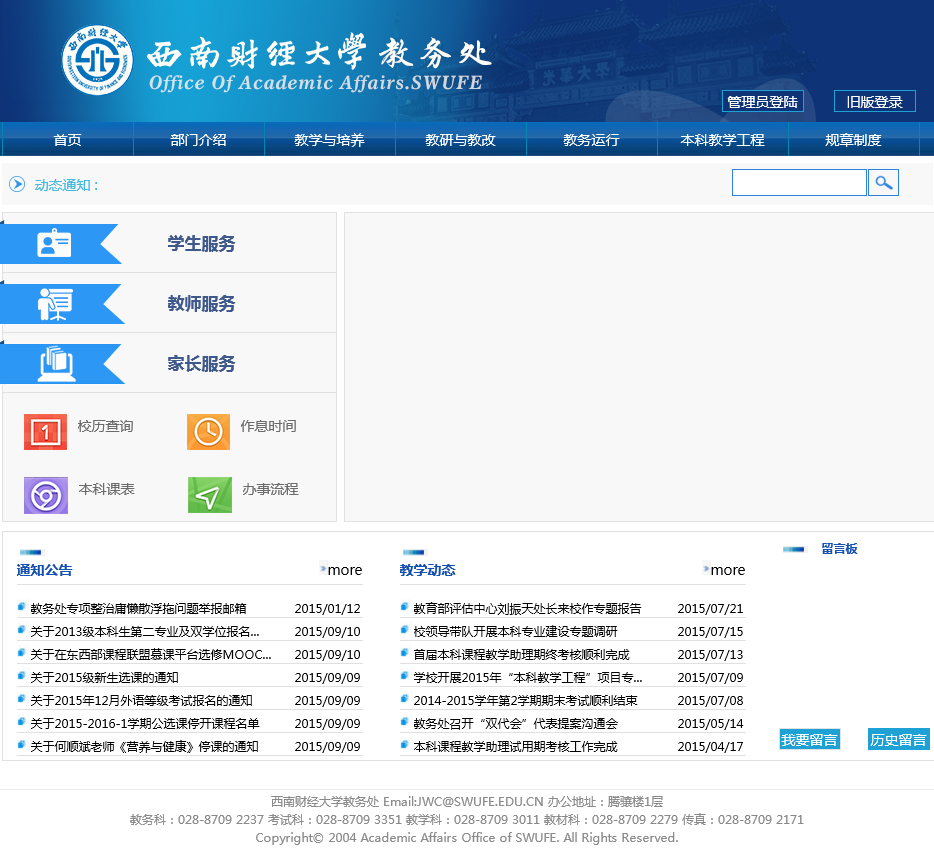934x849 pixels.
Task: Open the orange clock 作息时间 icon
Action: click(x=208, y=431)
